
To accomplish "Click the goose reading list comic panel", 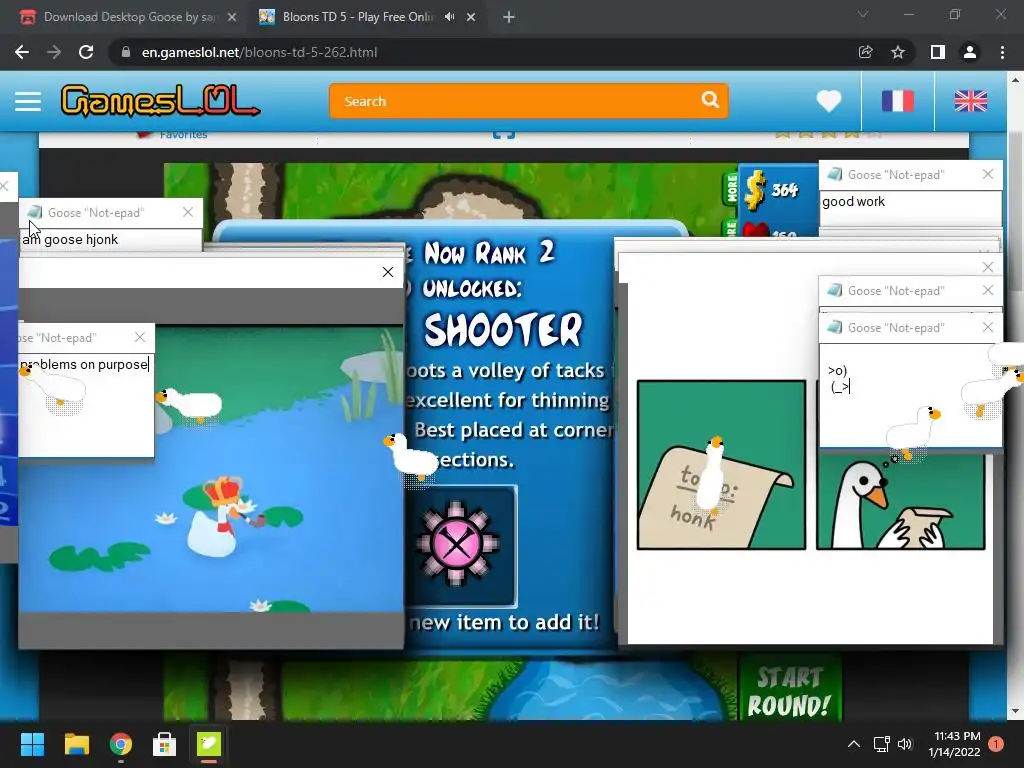I will [x=901, y=502].
